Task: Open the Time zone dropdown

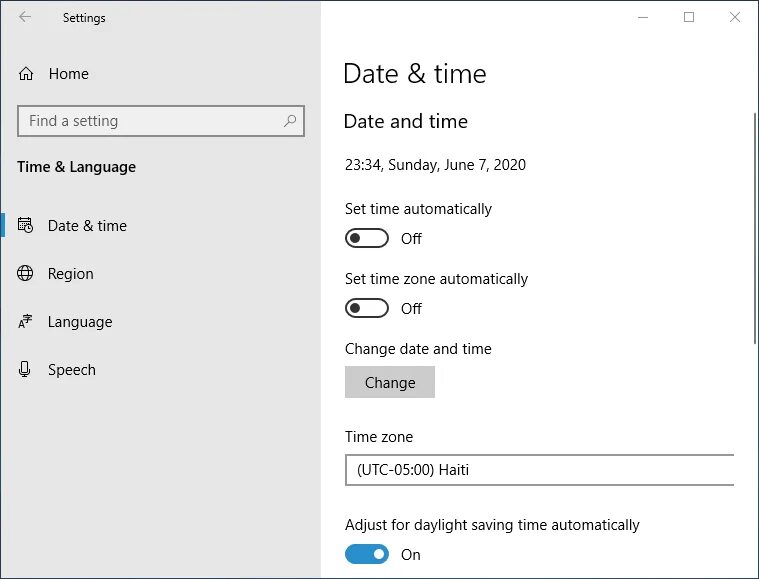Action: (540, 469)
